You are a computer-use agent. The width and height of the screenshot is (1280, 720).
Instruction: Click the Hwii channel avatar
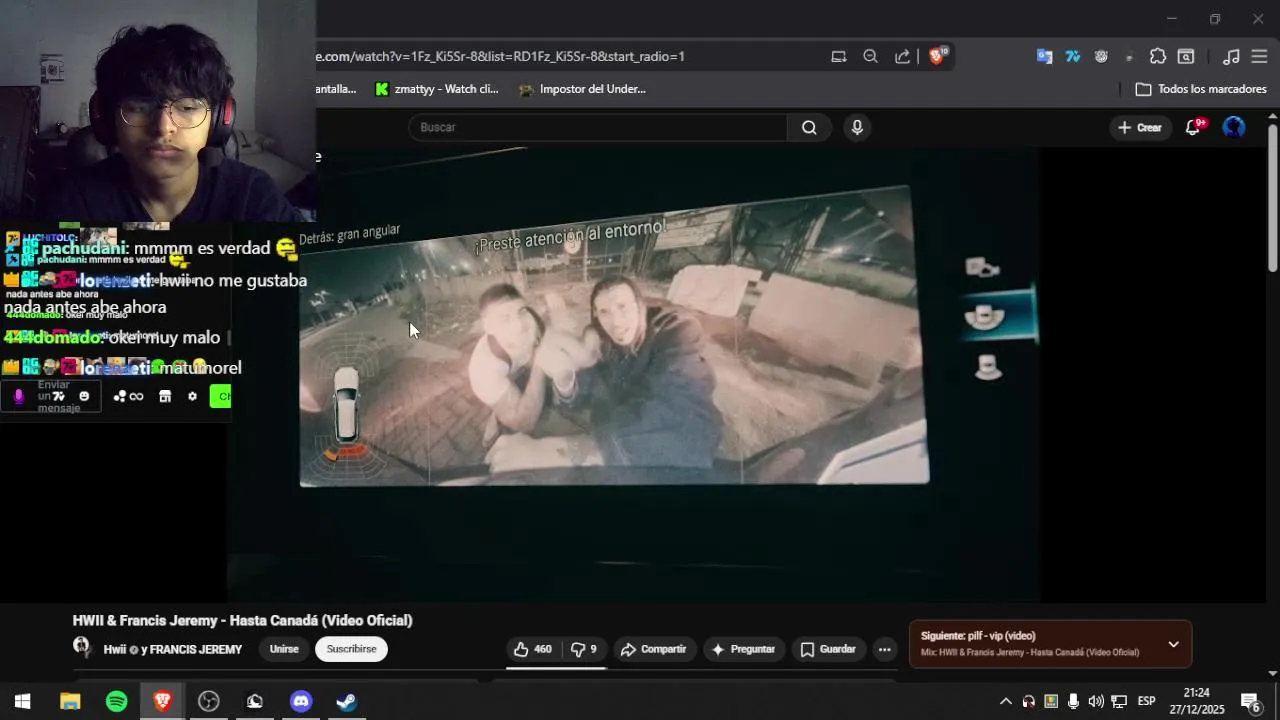pos(82,647)
